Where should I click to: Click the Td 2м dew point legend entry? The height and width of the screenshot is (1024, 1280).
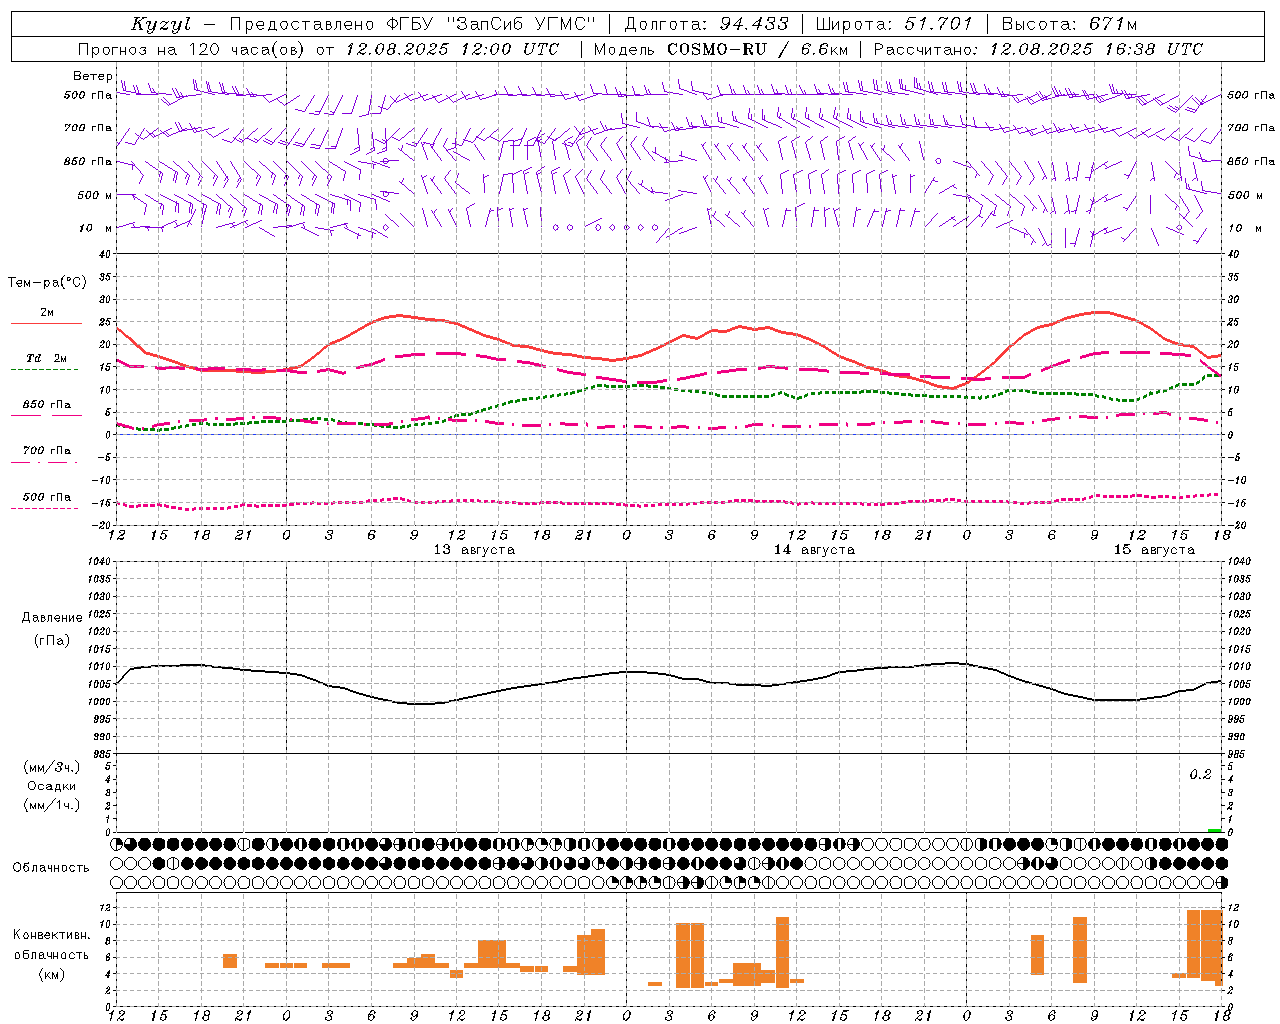point(46,358)
